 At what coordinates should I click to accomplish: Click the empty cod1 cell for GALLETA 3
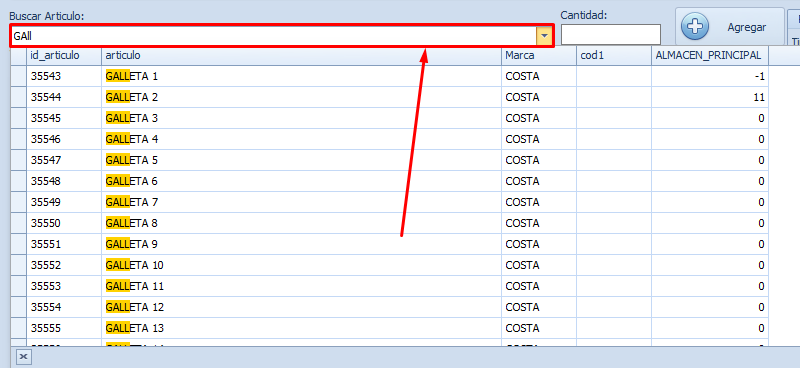[614, 118]
